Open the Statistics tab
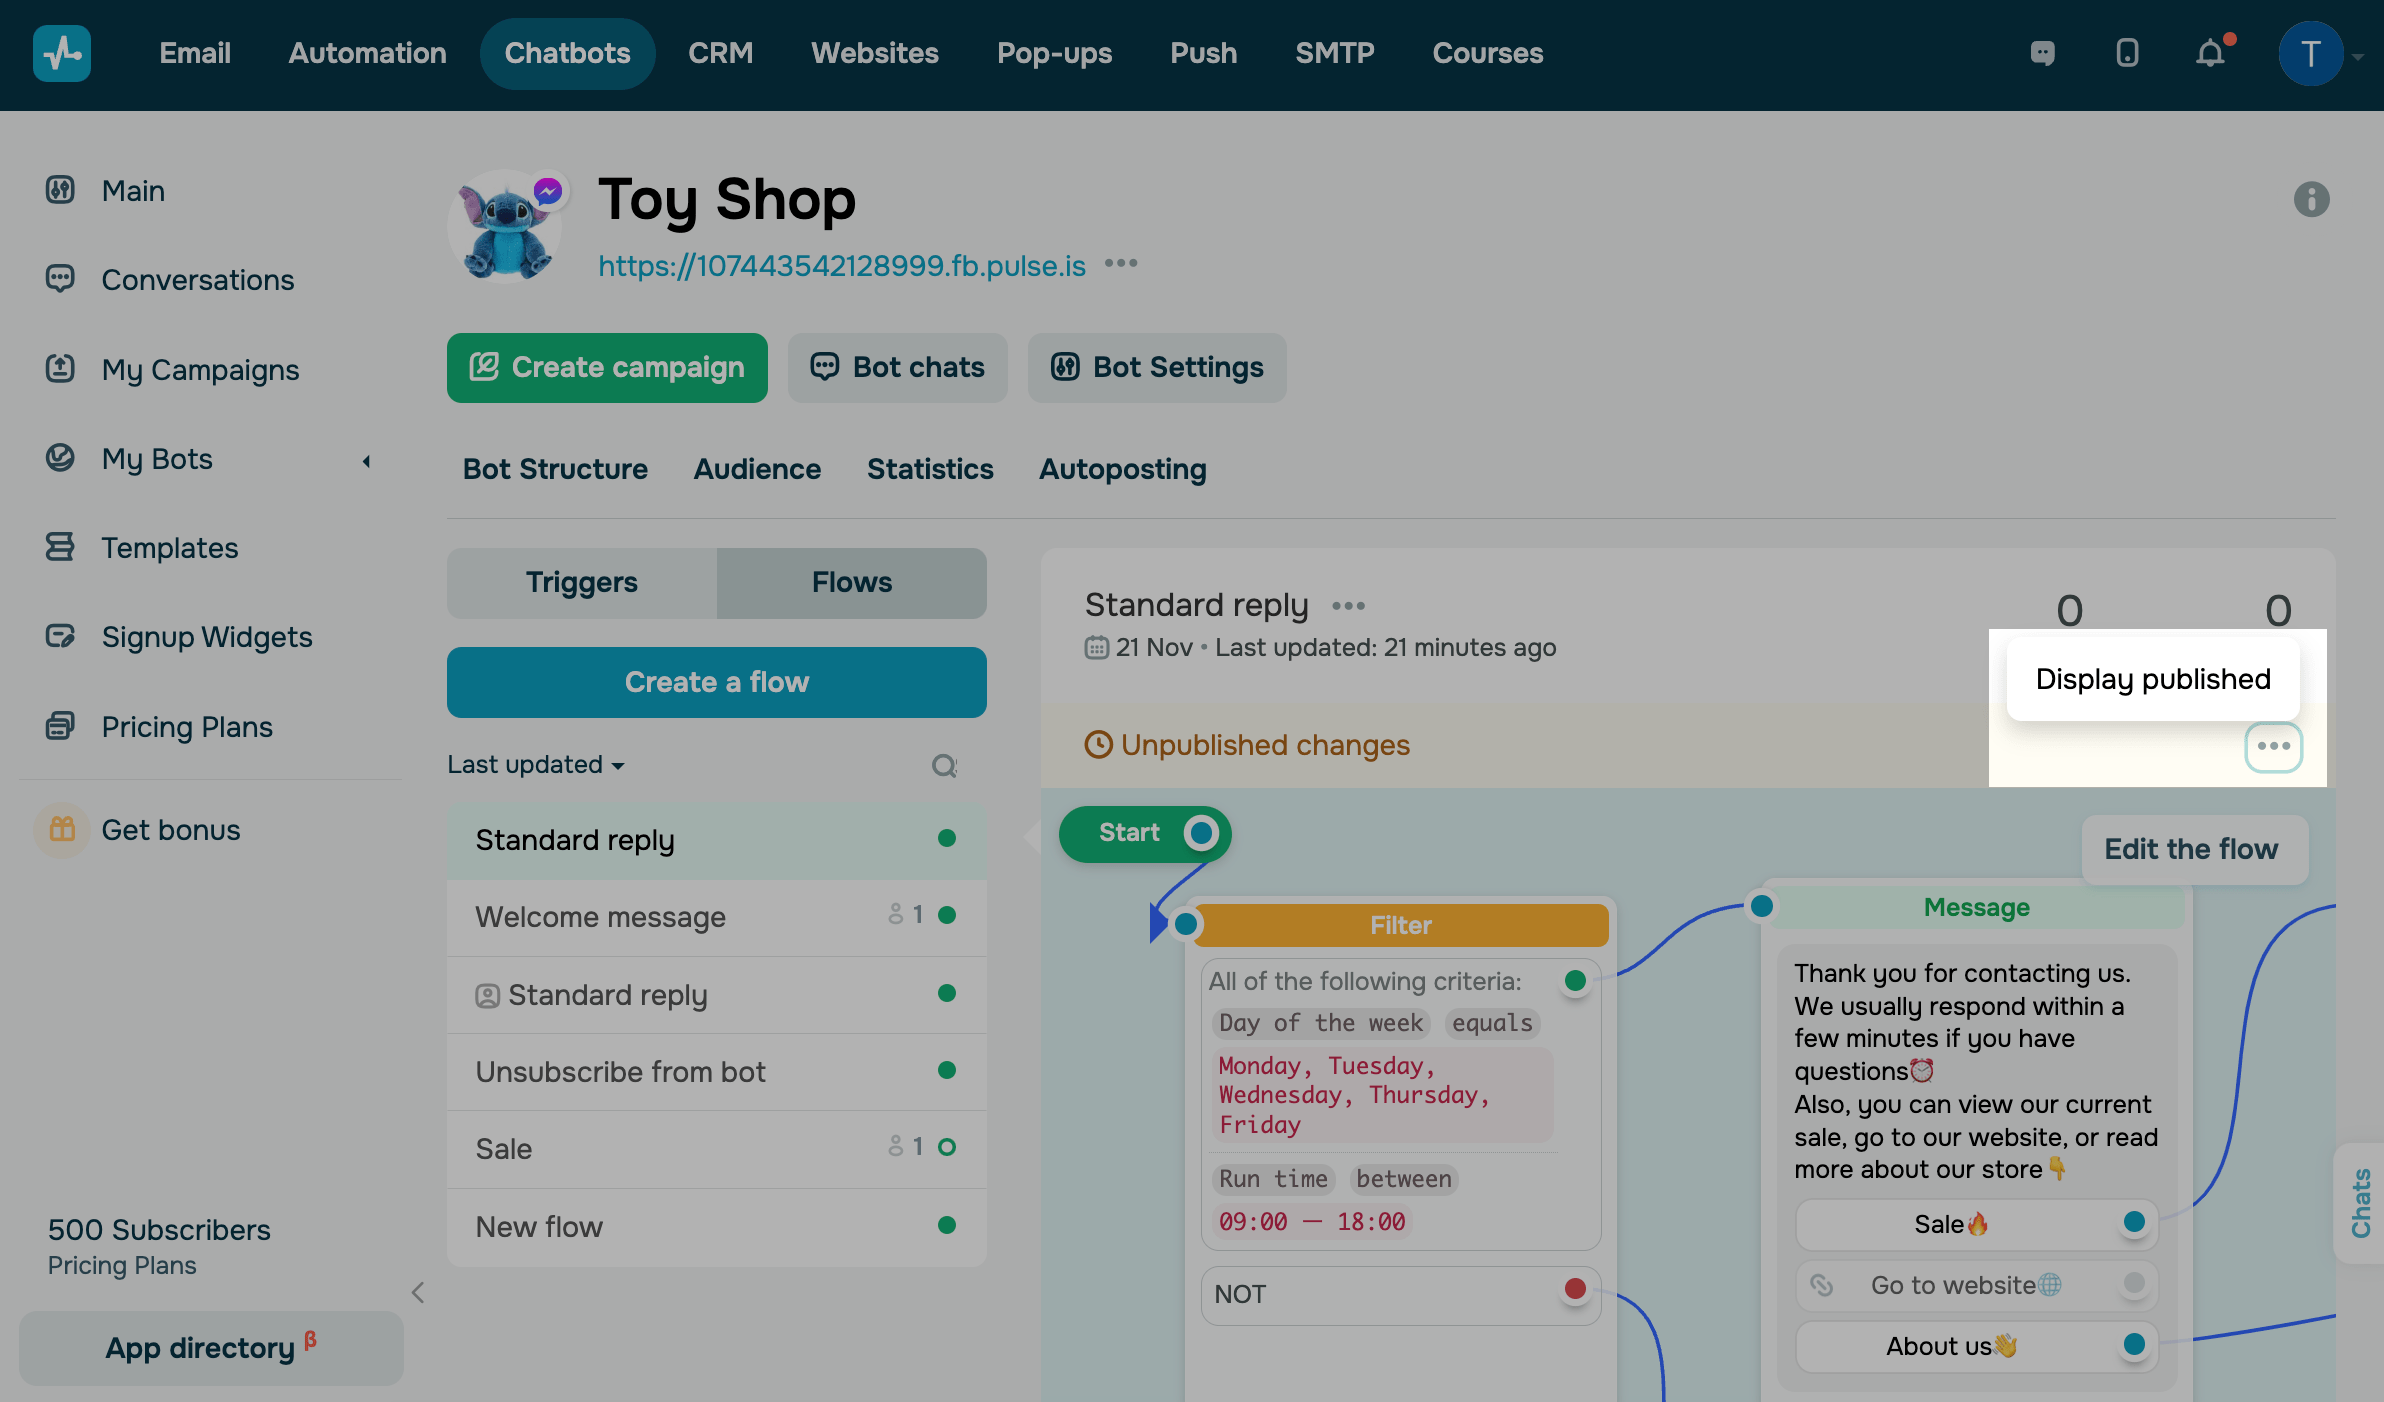 click(x=929, y=469)
